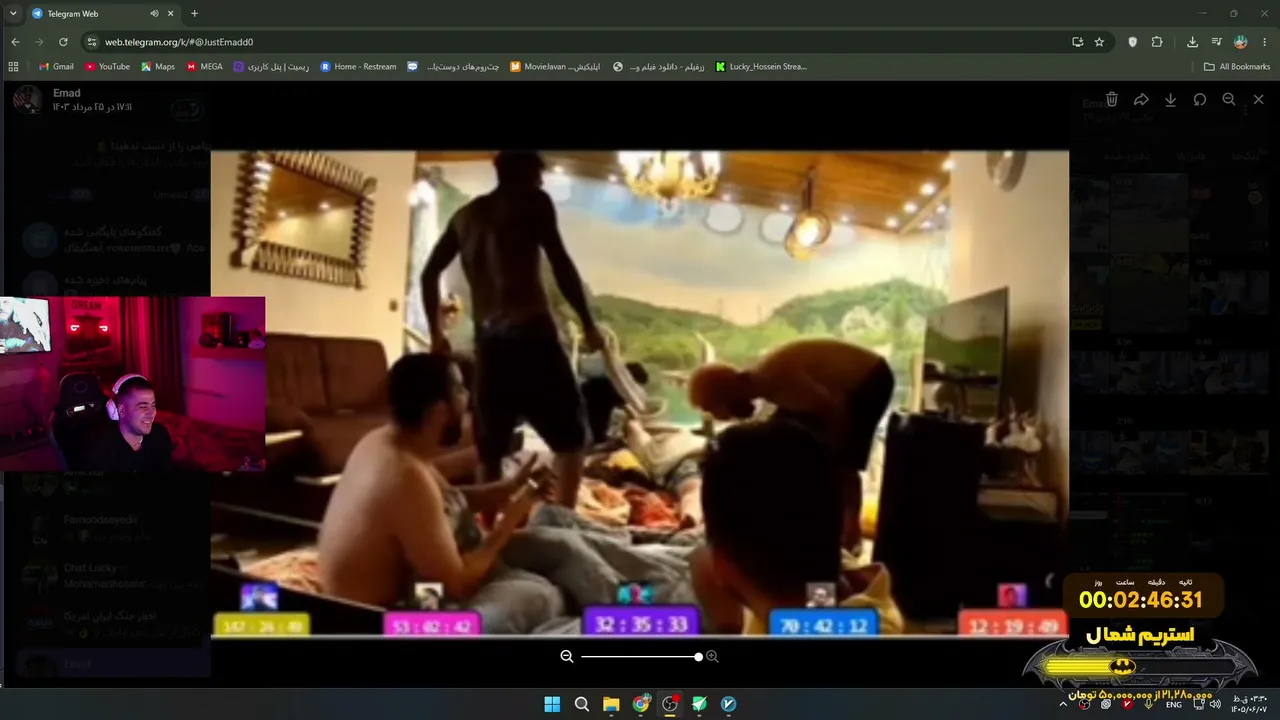Open the All Bookmarks folder
This screenshot has width=1280, height=720.
coord(1237,67)
